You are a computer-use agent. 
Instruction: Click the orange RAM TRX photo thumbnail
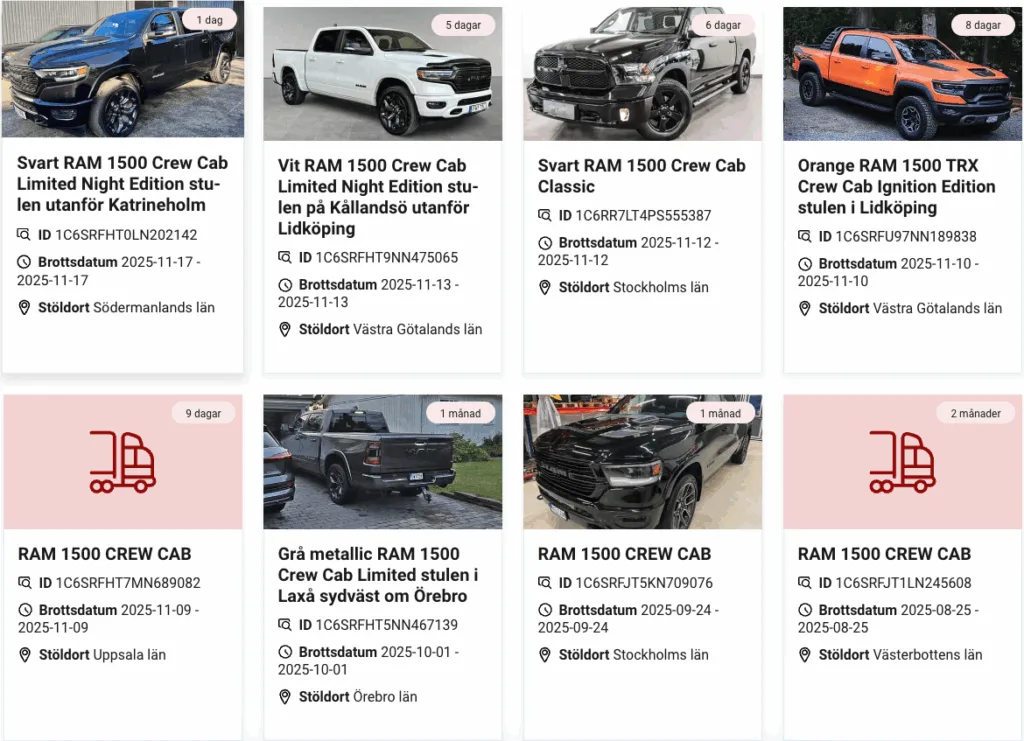tap(903, 74)
